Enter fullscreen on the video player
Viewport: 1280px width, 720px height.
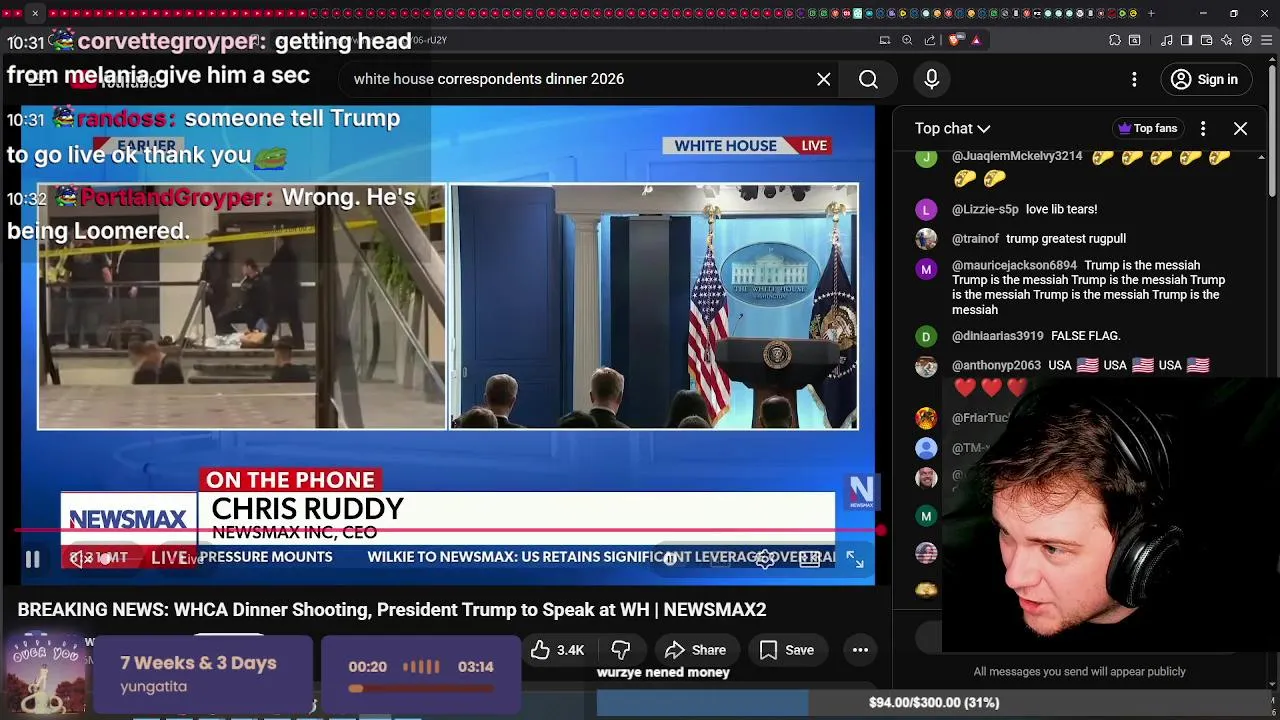[855, 559]
